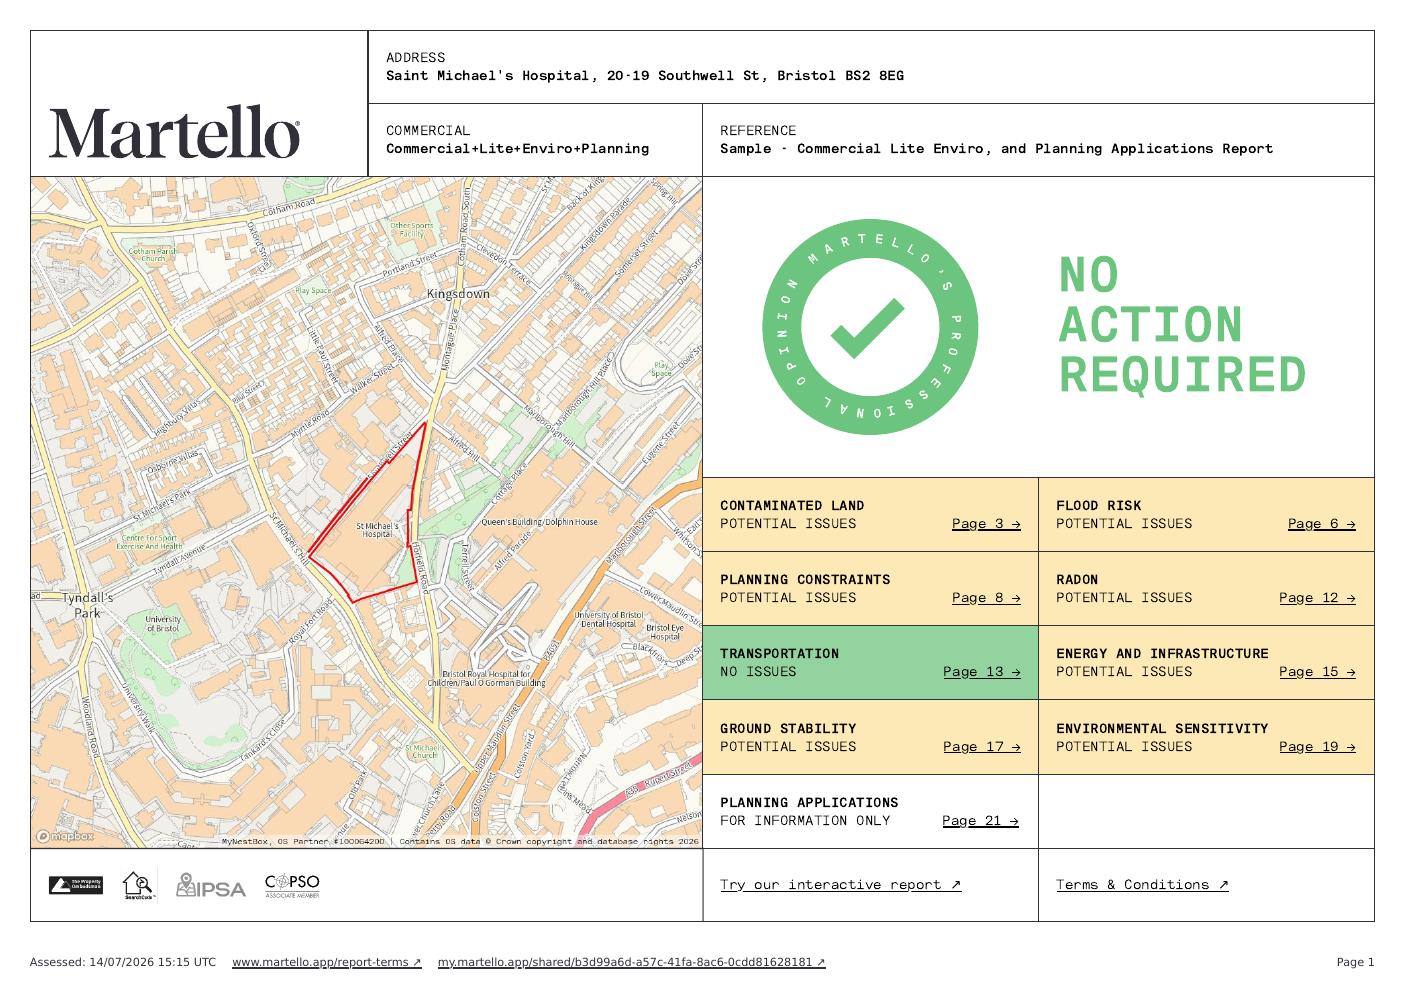Image resolution: width=1405 pixels, height=994 pixels.
Task: Click the PLANNING APPLICATIONS heading
Action: (809, 802)
